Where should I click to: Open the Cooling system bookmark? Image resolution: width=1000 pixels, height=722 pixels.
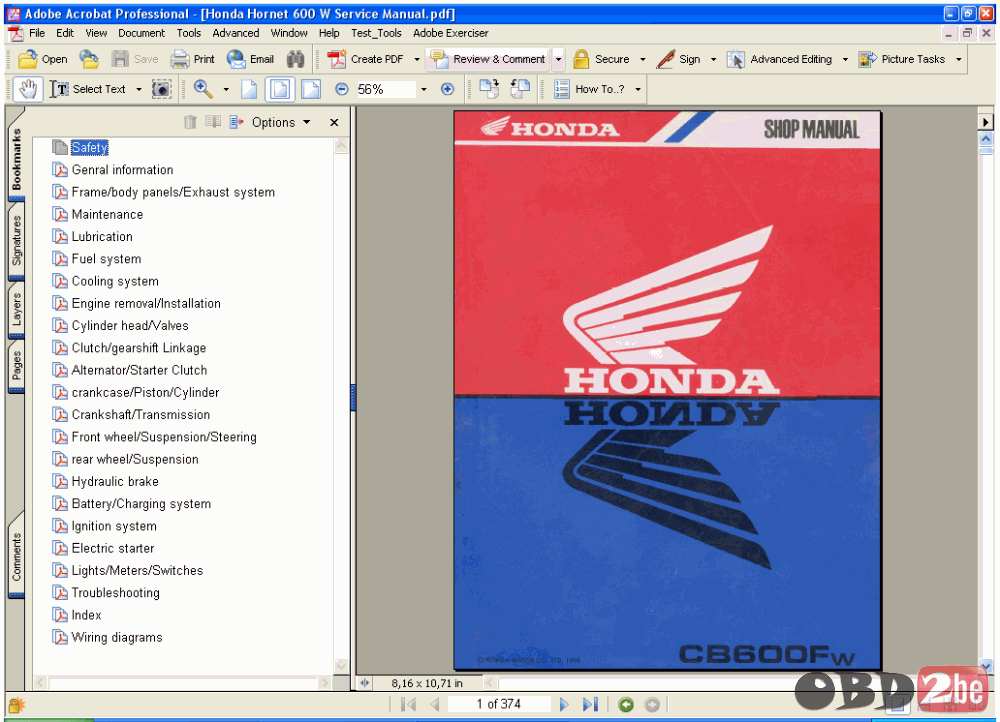point(115,281)
